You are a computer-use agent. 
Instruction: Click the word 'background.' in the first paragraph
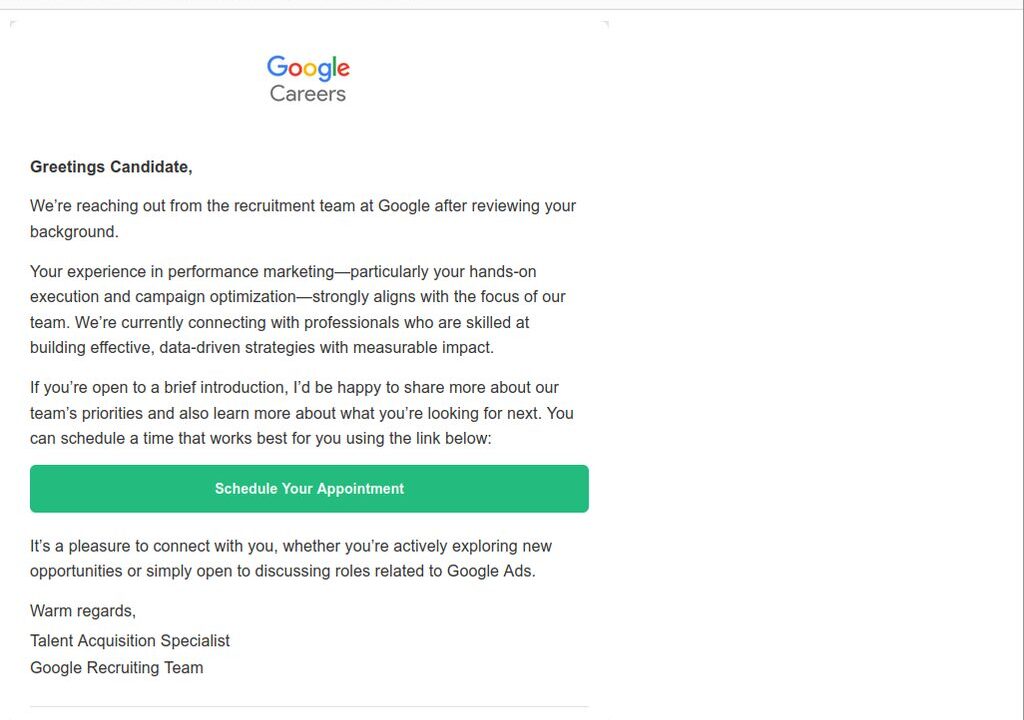pyautogui.click(x=74, y=232)
